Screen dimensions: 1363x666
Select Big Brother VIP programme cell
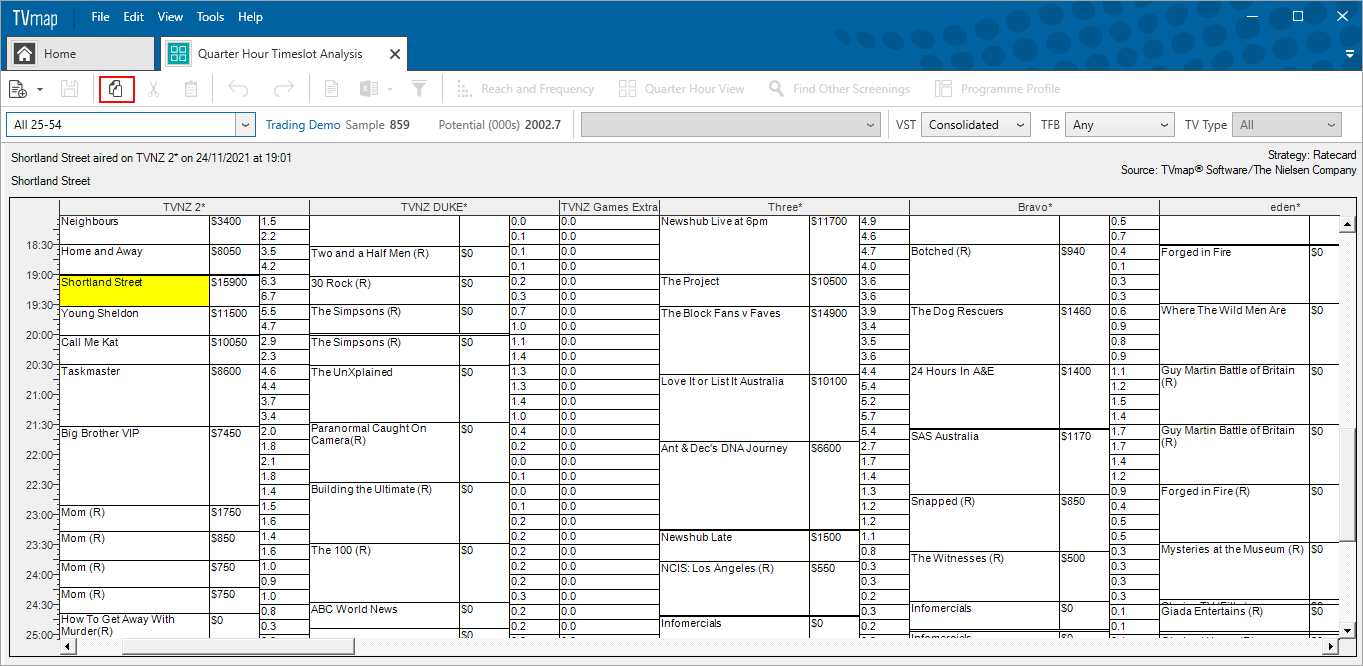pos(134,465)
